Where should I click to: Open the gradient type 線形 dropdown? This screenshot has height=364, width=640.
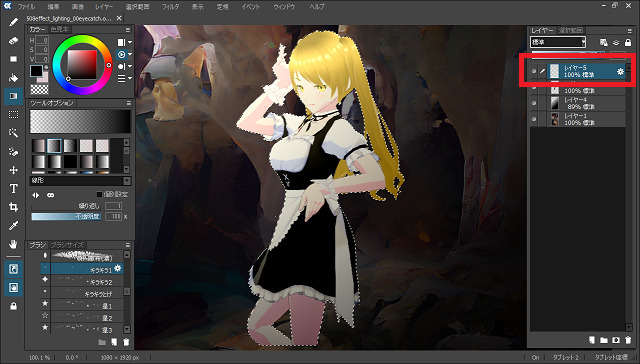[x=80, y=180]
